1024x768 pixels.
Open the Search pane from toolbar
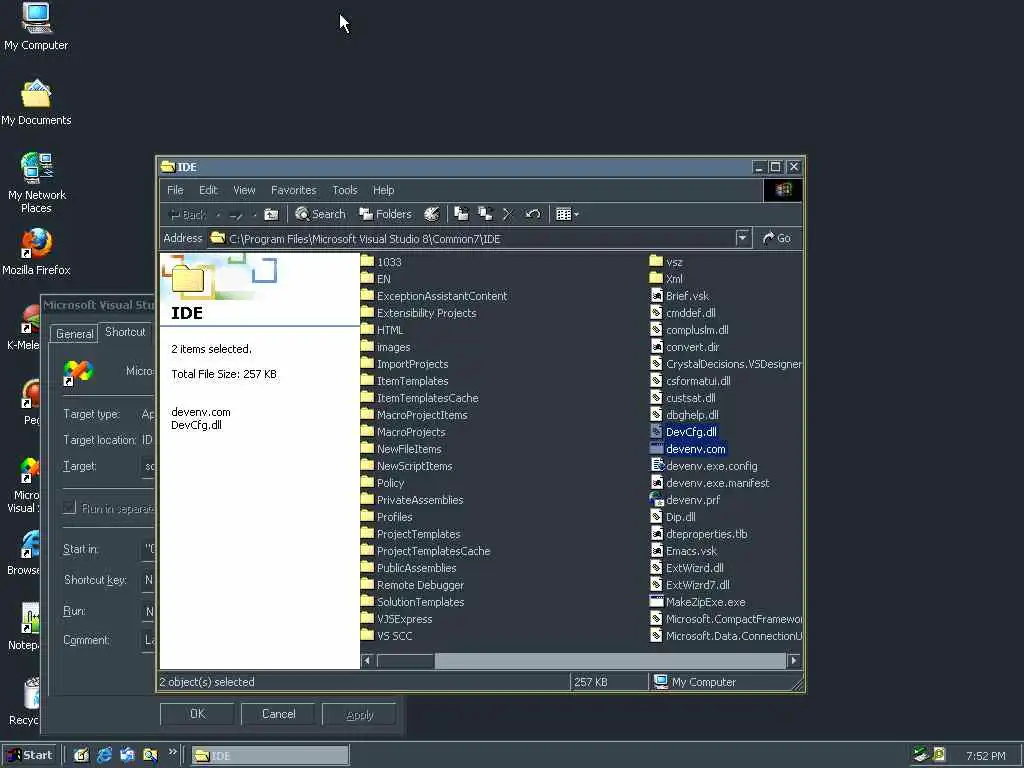pyautogui.click(x=320, y=214)
